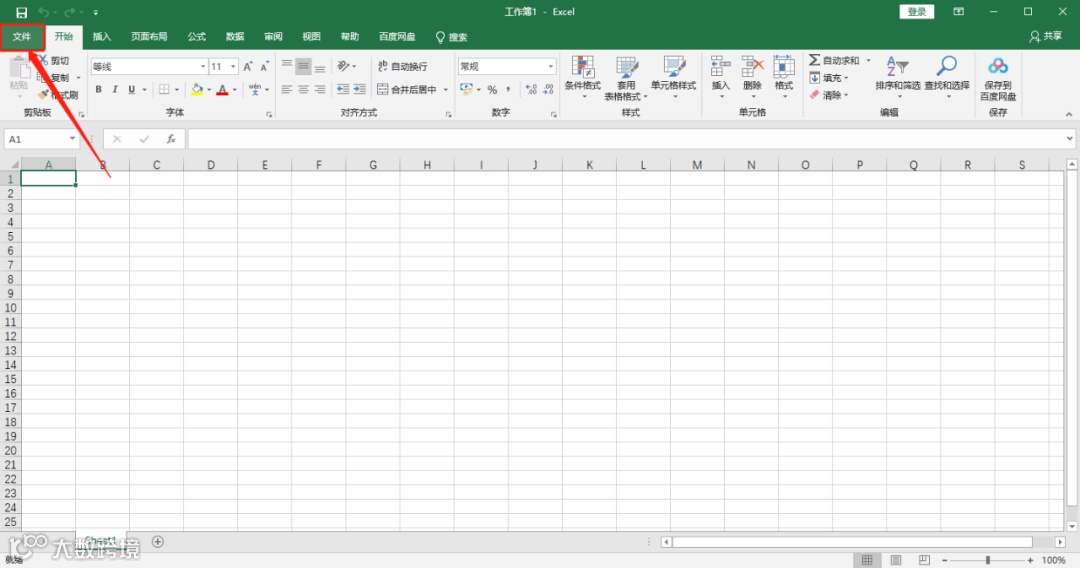
Task: Switch to the 页面布局 tab
Action: click(x=149, y=36)
